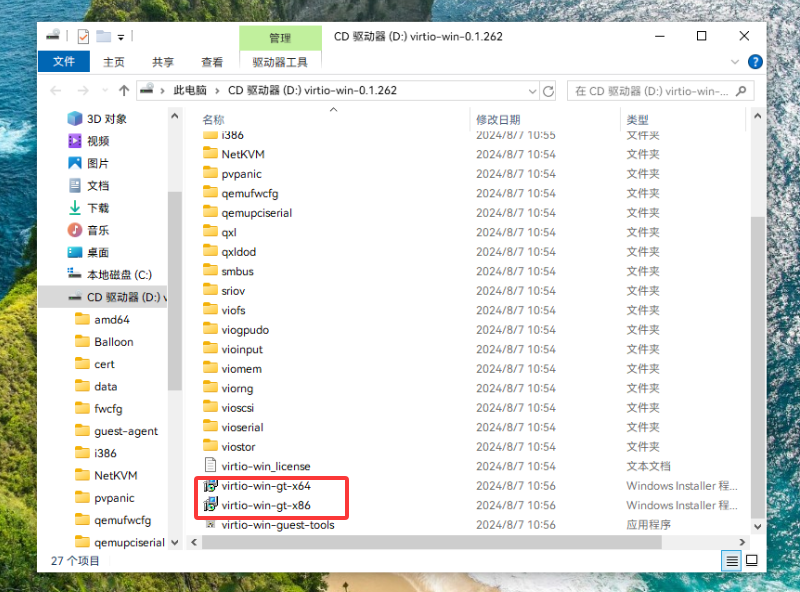
Task: Click the qxldod folder icon
Action: click(210, 251)
